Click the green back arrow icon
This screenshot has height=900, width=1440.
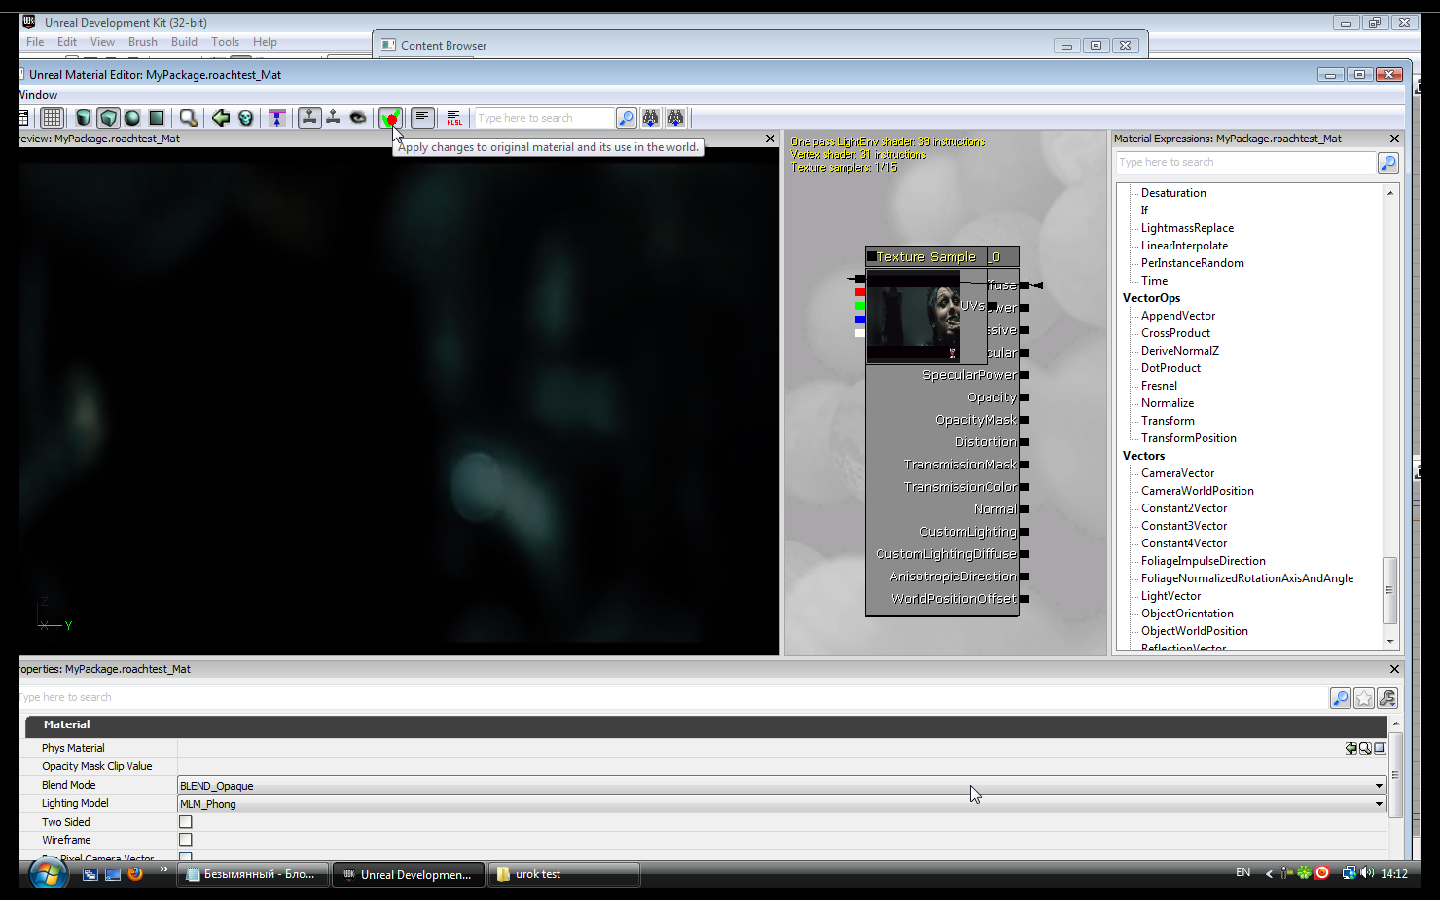220,118
